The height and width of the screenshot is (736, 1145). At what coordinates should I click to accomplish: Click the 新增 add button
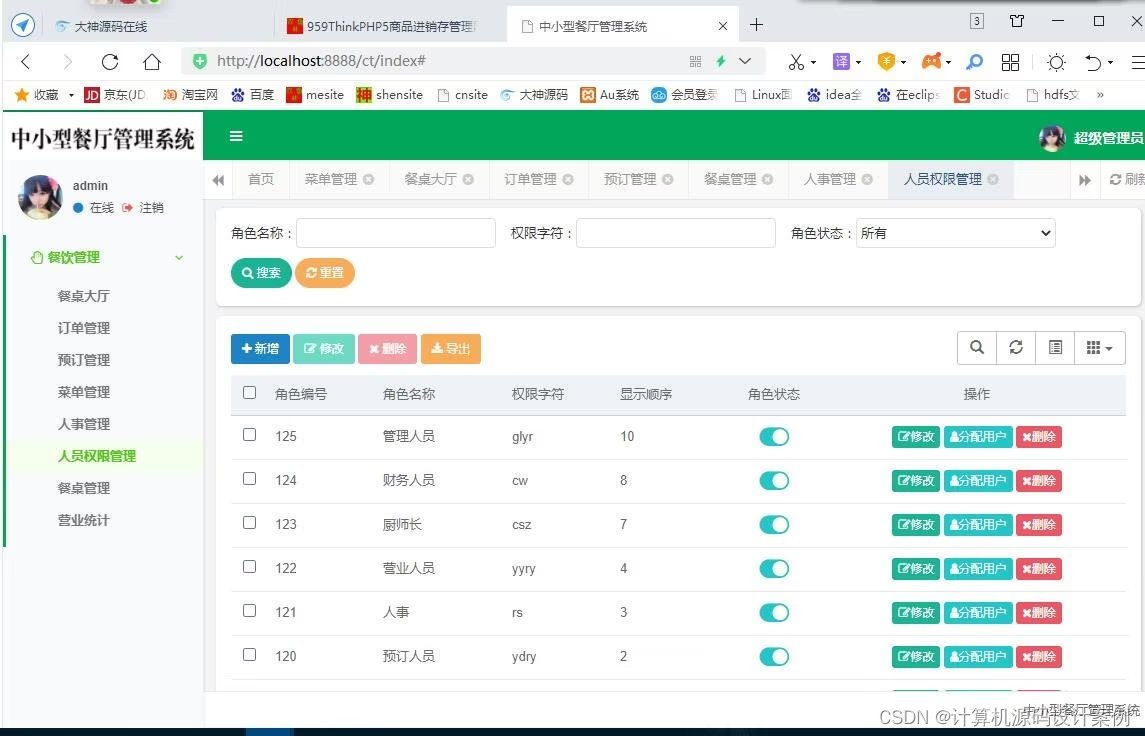click(x=260, y=348)
